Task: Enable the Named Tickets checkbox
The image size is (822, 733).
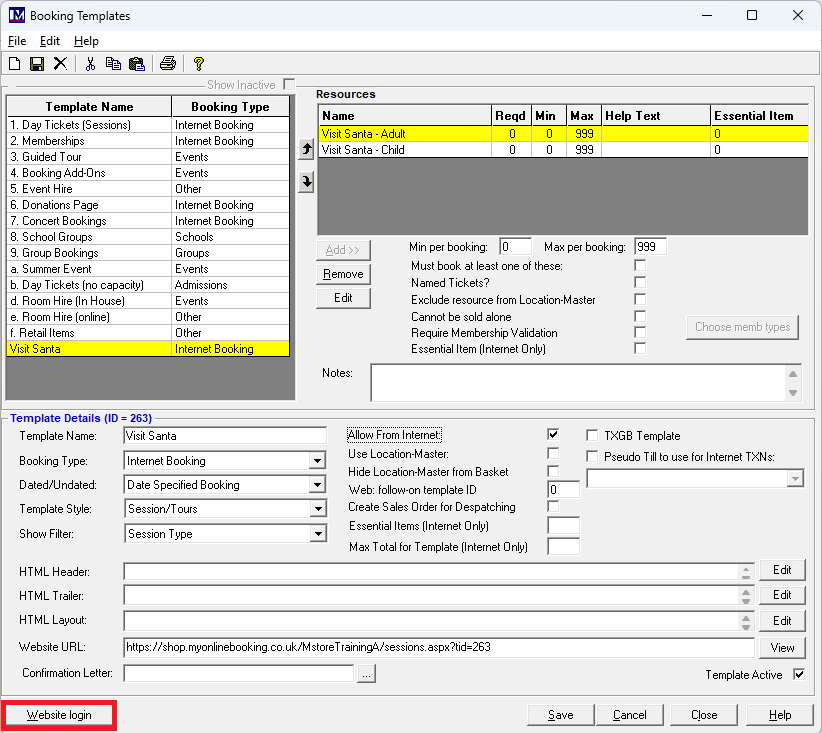Action: tap(640, 283)
